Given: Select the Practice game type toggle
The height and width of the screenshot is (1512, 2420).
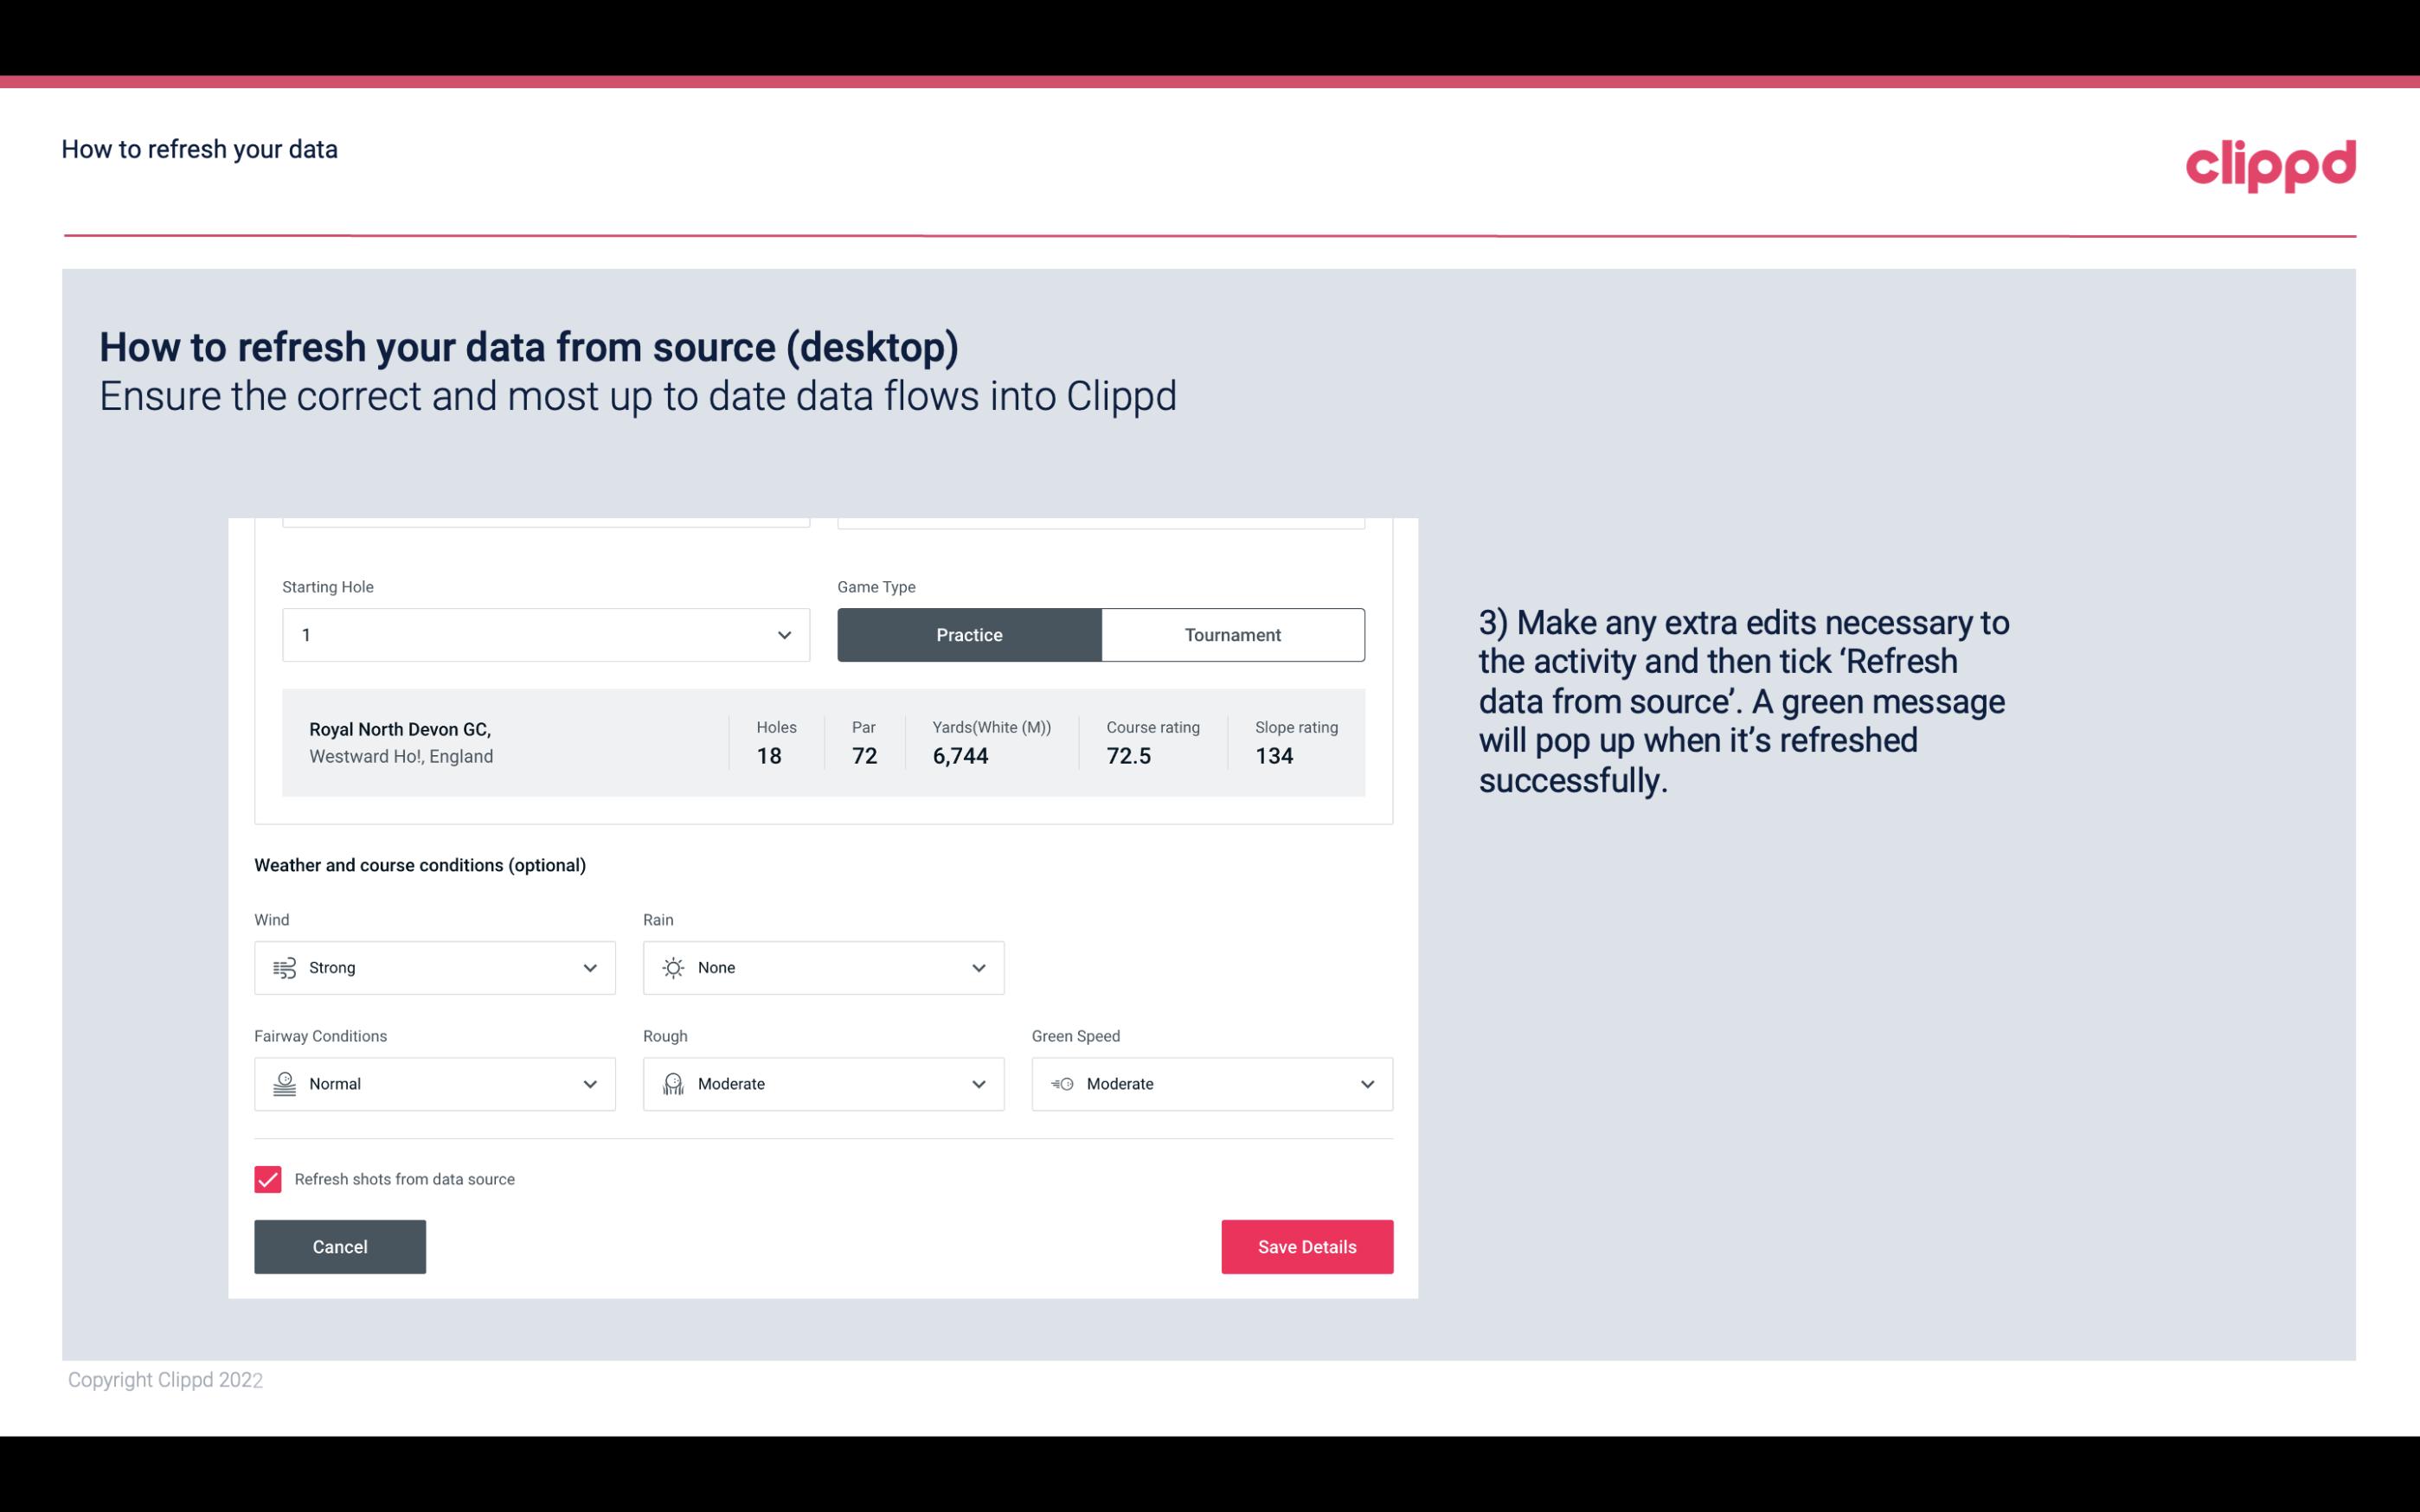Looking at the screenshot, I should point(969,634).
